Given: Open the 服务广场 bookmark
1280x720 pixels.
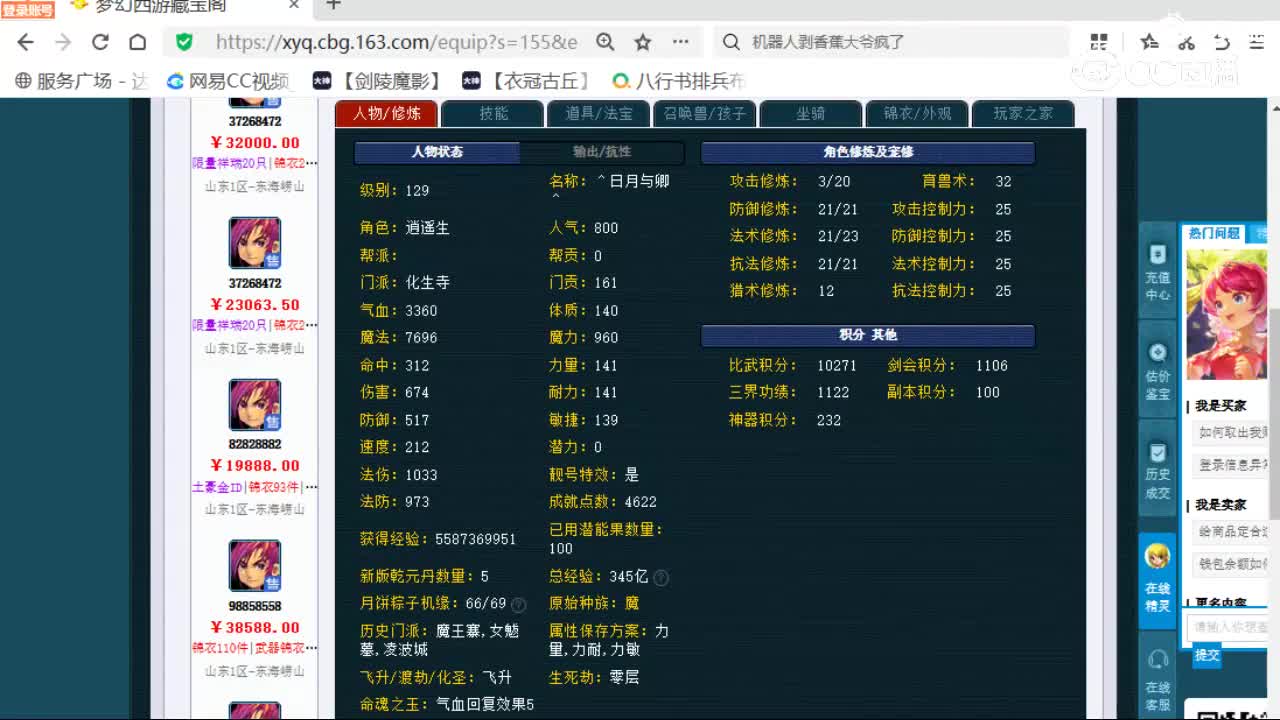Looking at the screenshot, I should [83, 81].
